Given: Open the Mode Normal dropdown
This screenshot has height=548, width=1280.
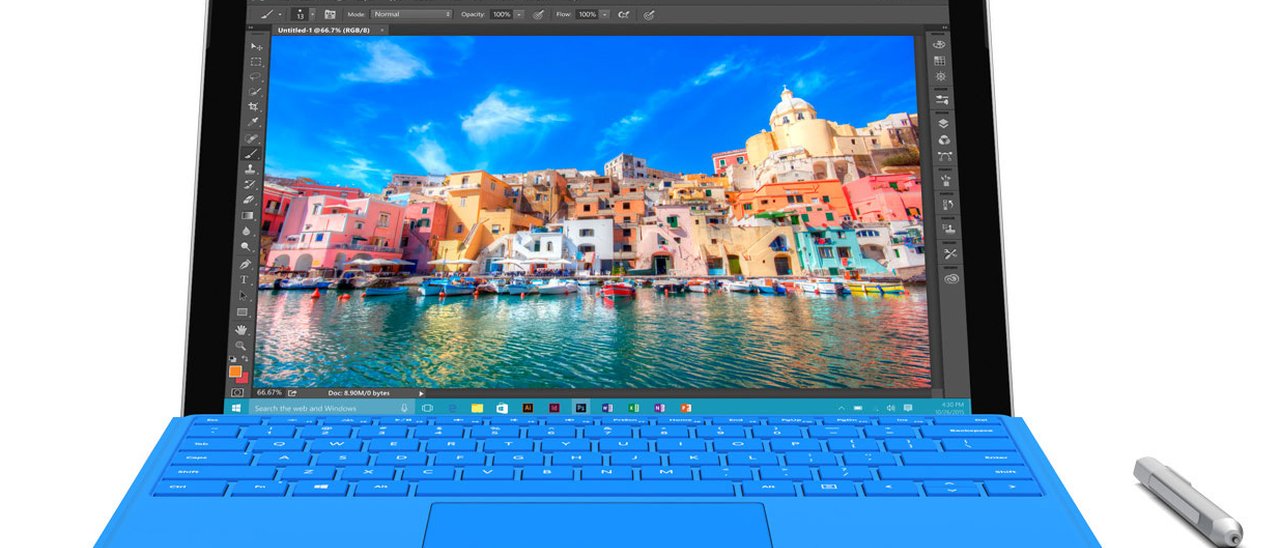Looking at the screenshot, I should point(412,14).
